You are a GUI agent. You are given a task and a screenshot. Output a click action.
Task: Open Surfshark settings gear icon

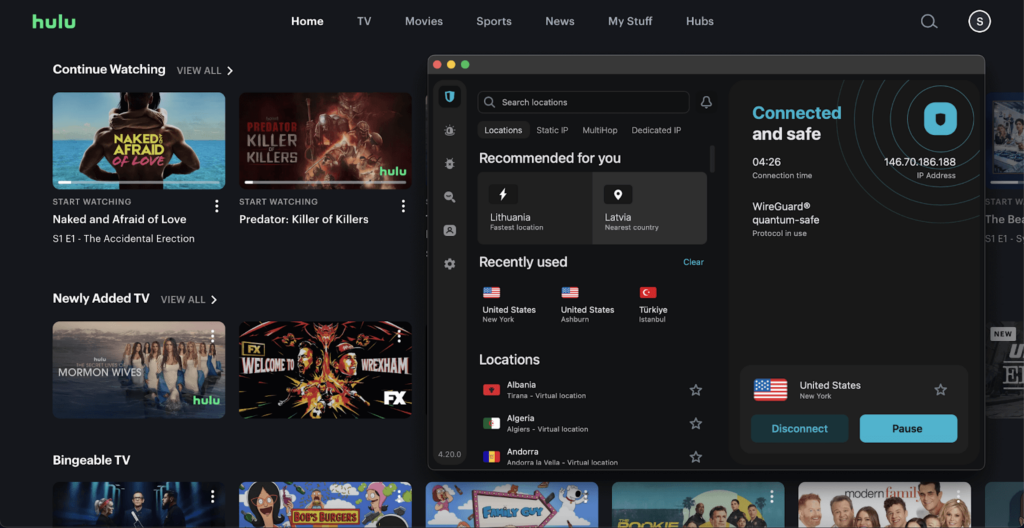coord(449,264)
